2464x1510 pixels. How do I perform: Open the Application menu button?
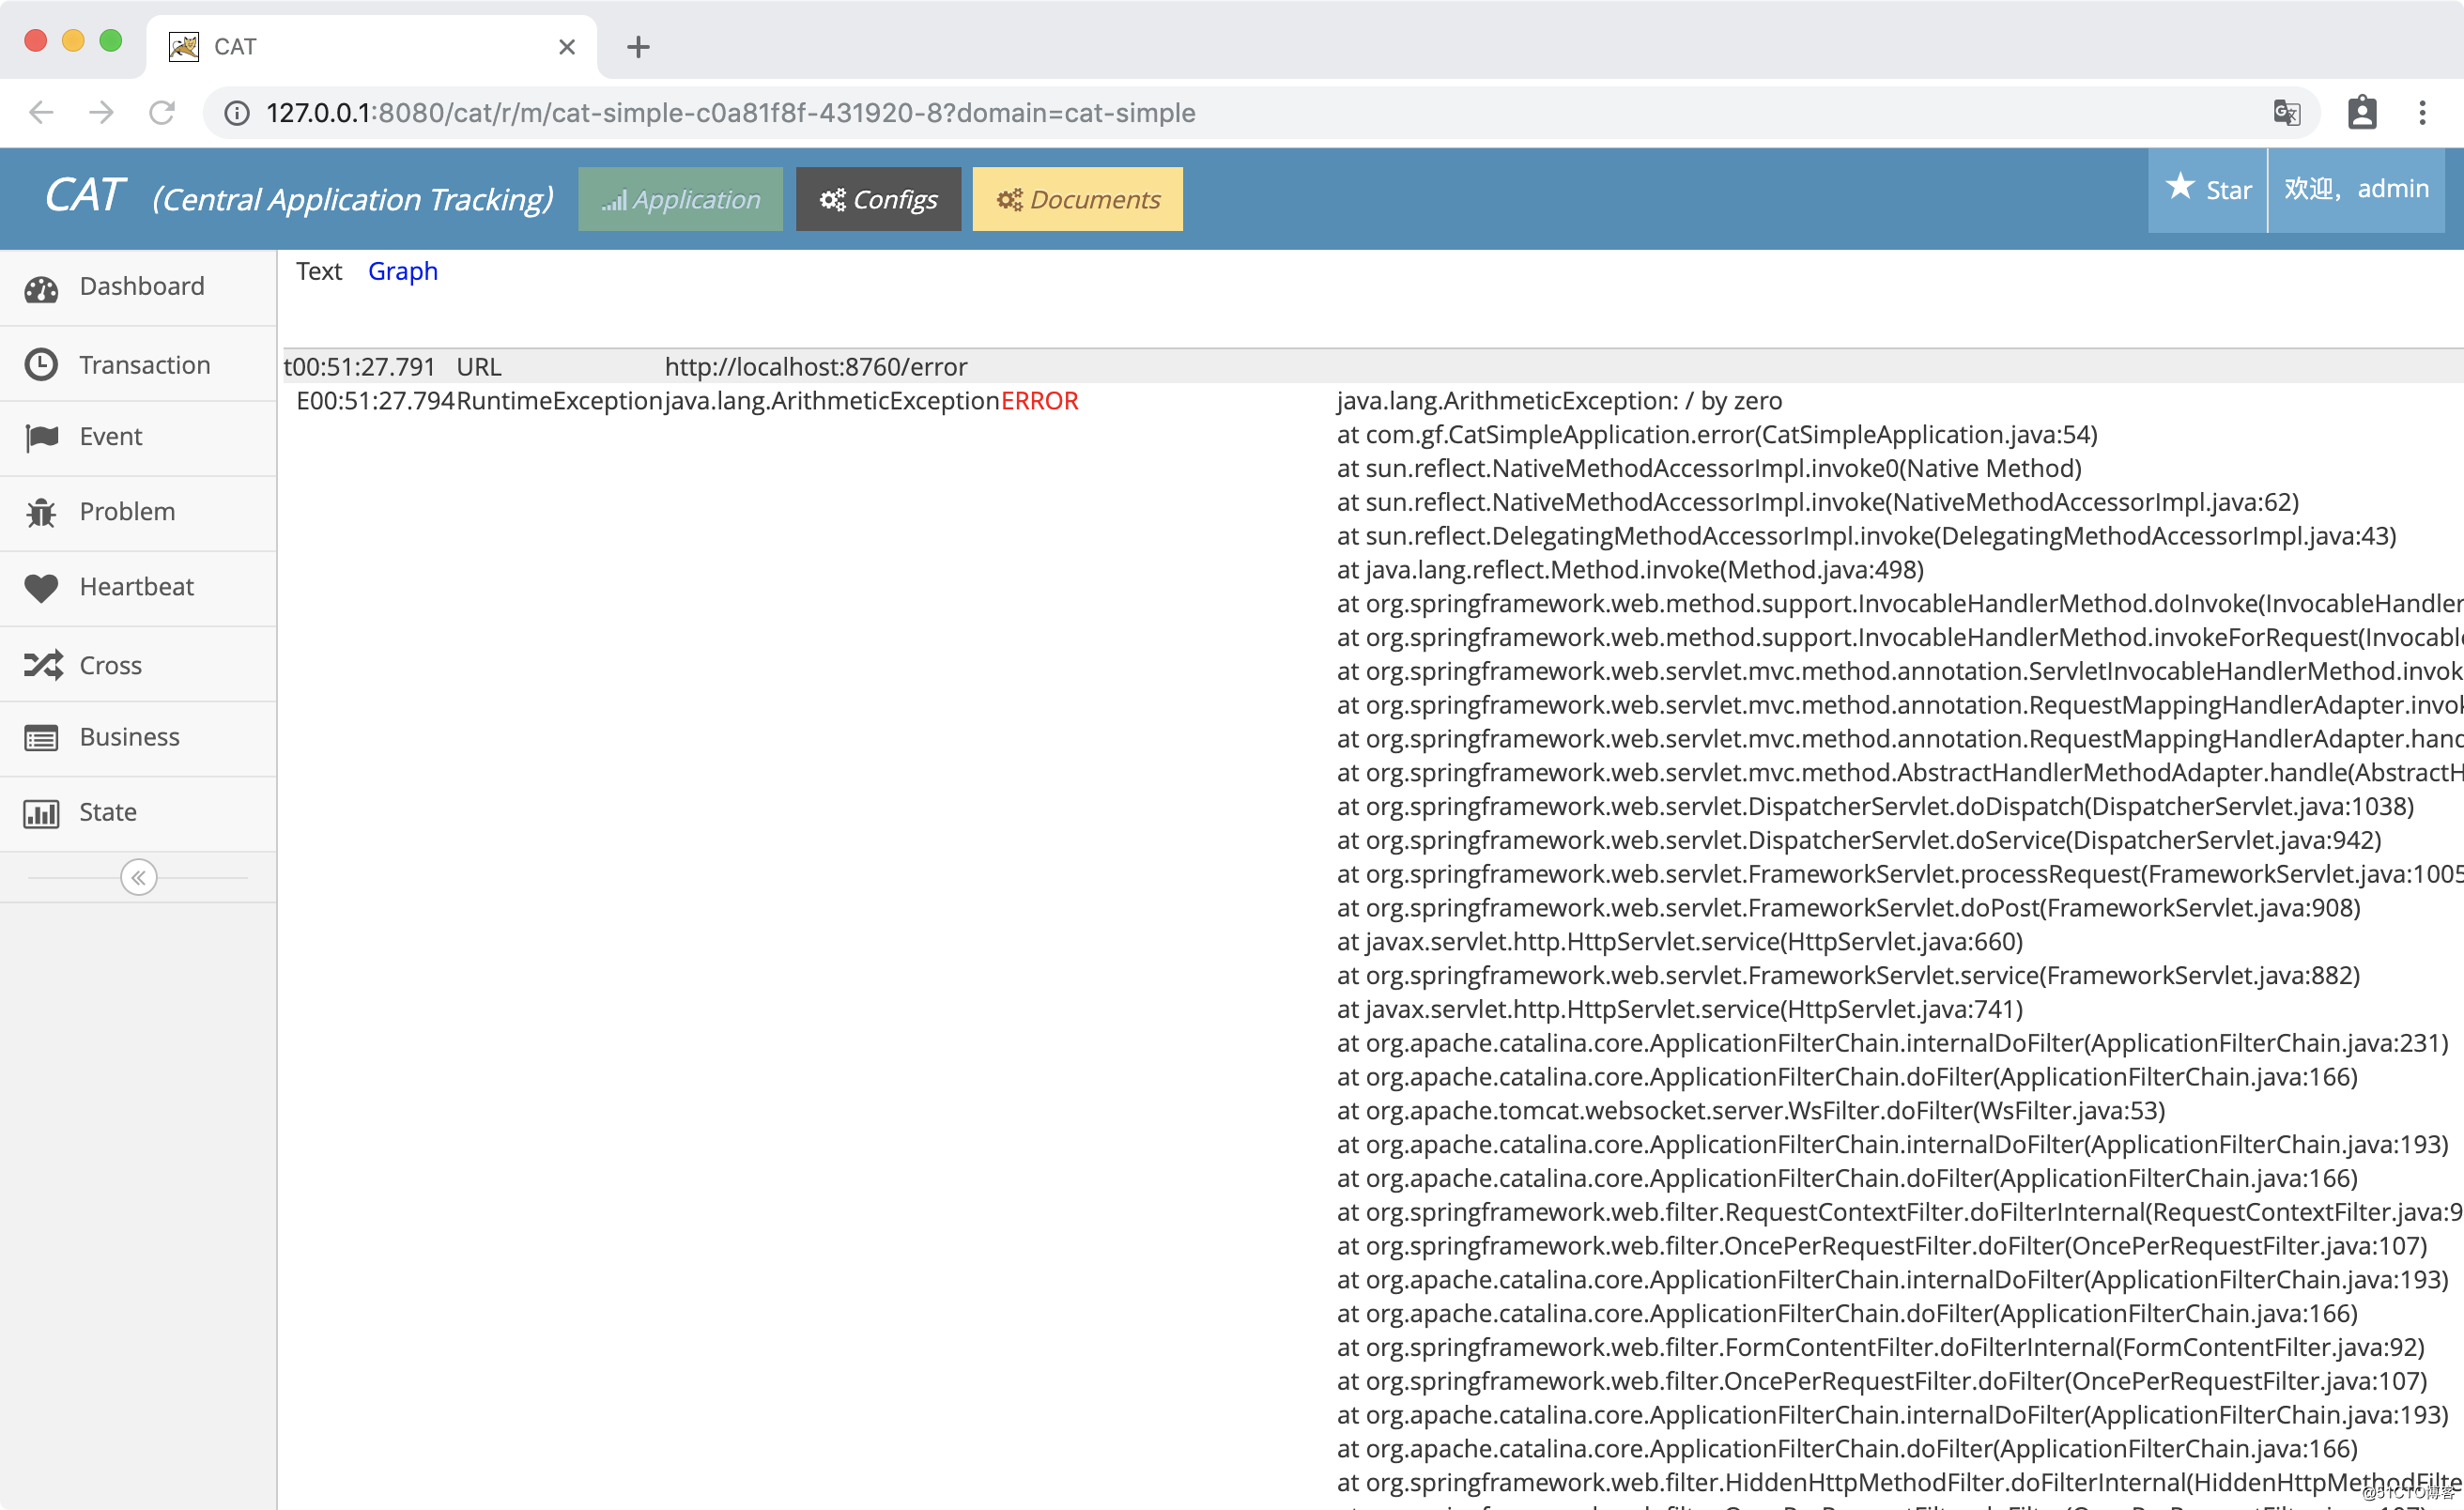[x=680, y=199]
